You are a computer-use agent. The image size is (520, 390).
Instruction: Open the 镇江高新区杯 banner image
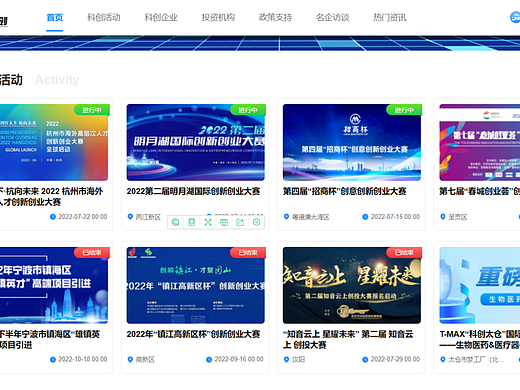coord(196,285)
